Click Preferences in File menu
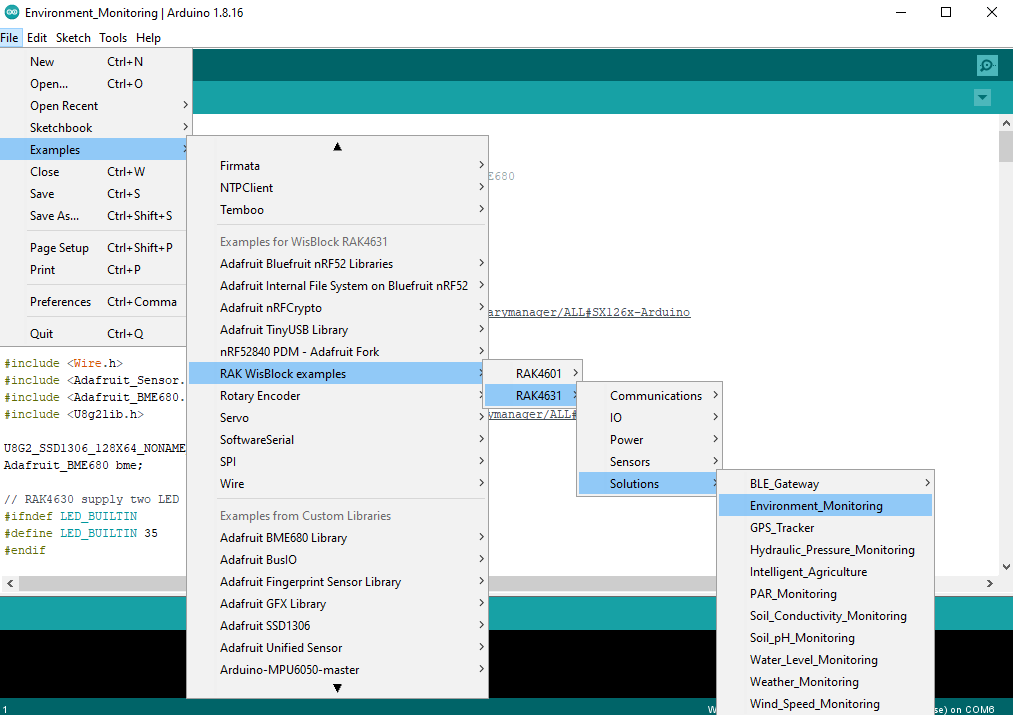 pyautogui.click(x=60, y=302)
